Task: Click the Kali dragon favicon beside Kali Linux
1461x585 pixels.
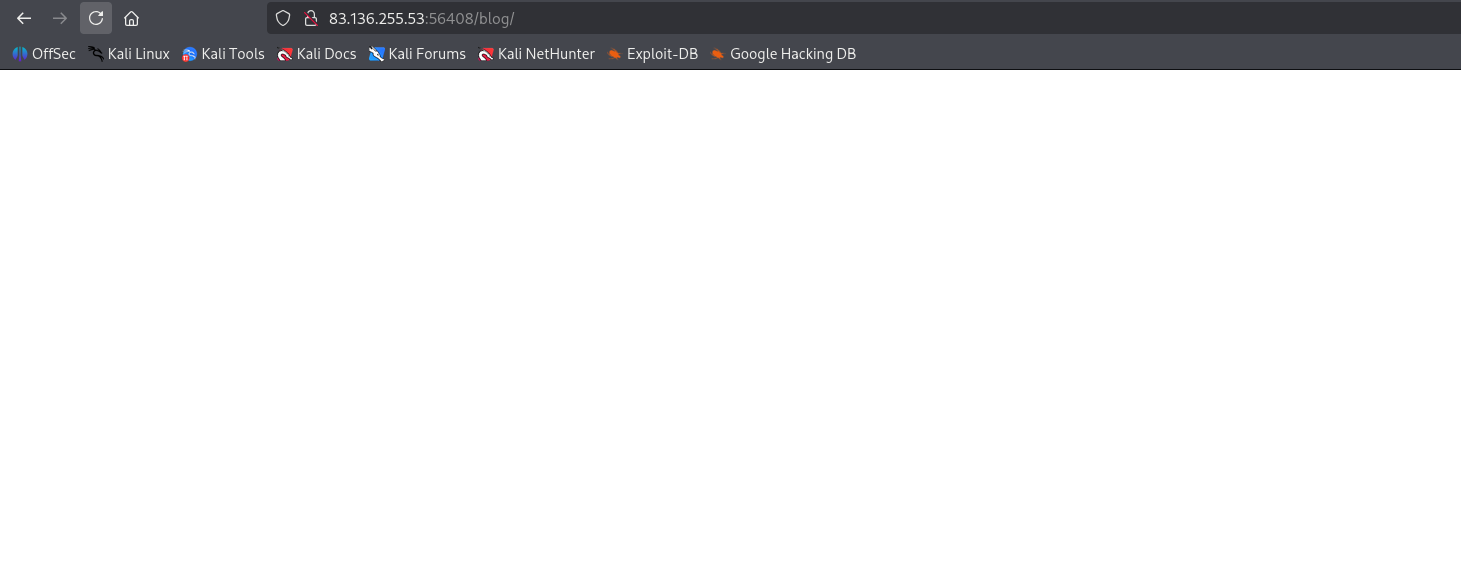Action: (96, 54)
